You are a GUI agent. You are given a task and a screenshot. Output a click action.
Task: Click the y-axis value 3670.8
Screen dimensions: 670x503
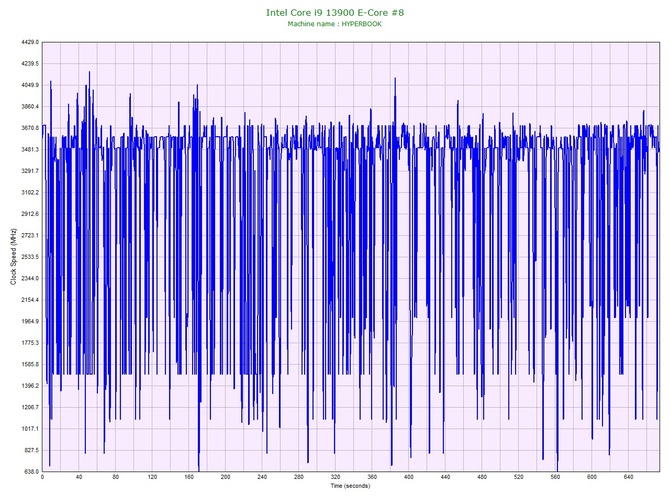[x=30, y=128]
